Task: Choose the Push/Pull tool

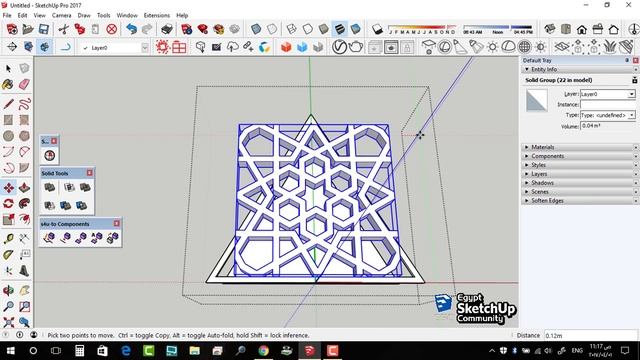Action: tap(24, 188)
